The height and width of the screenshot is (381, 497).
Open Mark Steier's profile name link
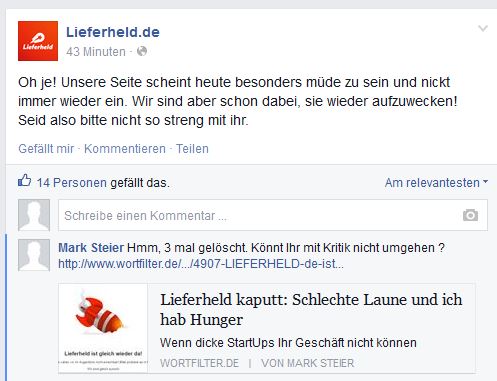click(x=91, y=248)
